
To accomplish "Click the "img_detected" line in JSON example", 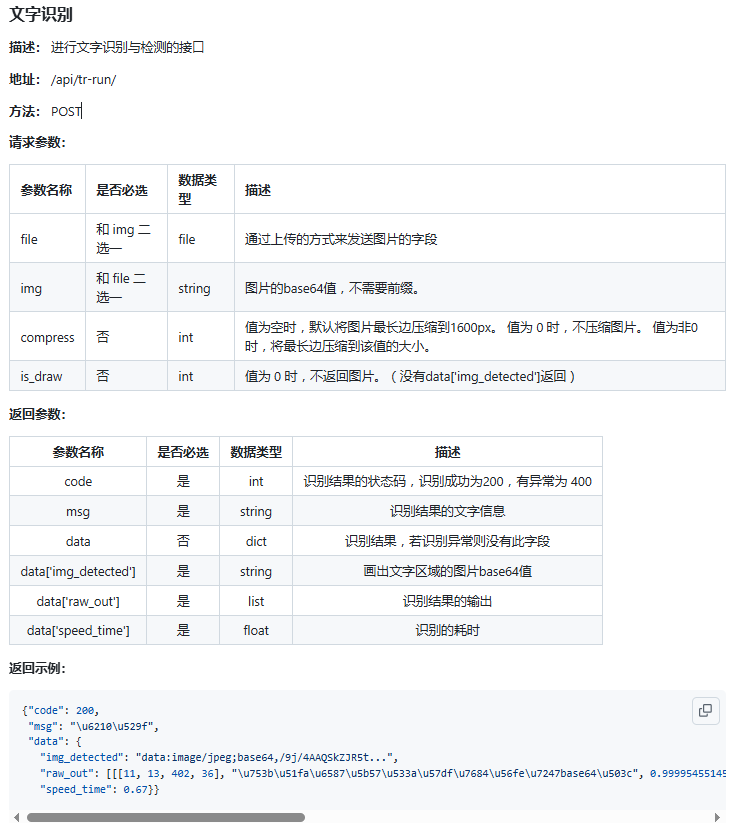I will coord(219,757).
